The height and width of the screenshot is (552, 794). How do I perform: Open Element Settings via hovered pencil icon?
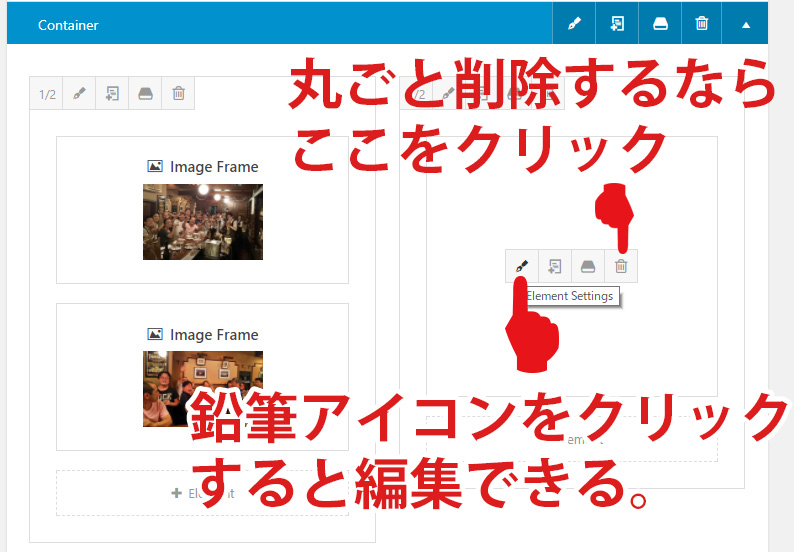[521, 266]
